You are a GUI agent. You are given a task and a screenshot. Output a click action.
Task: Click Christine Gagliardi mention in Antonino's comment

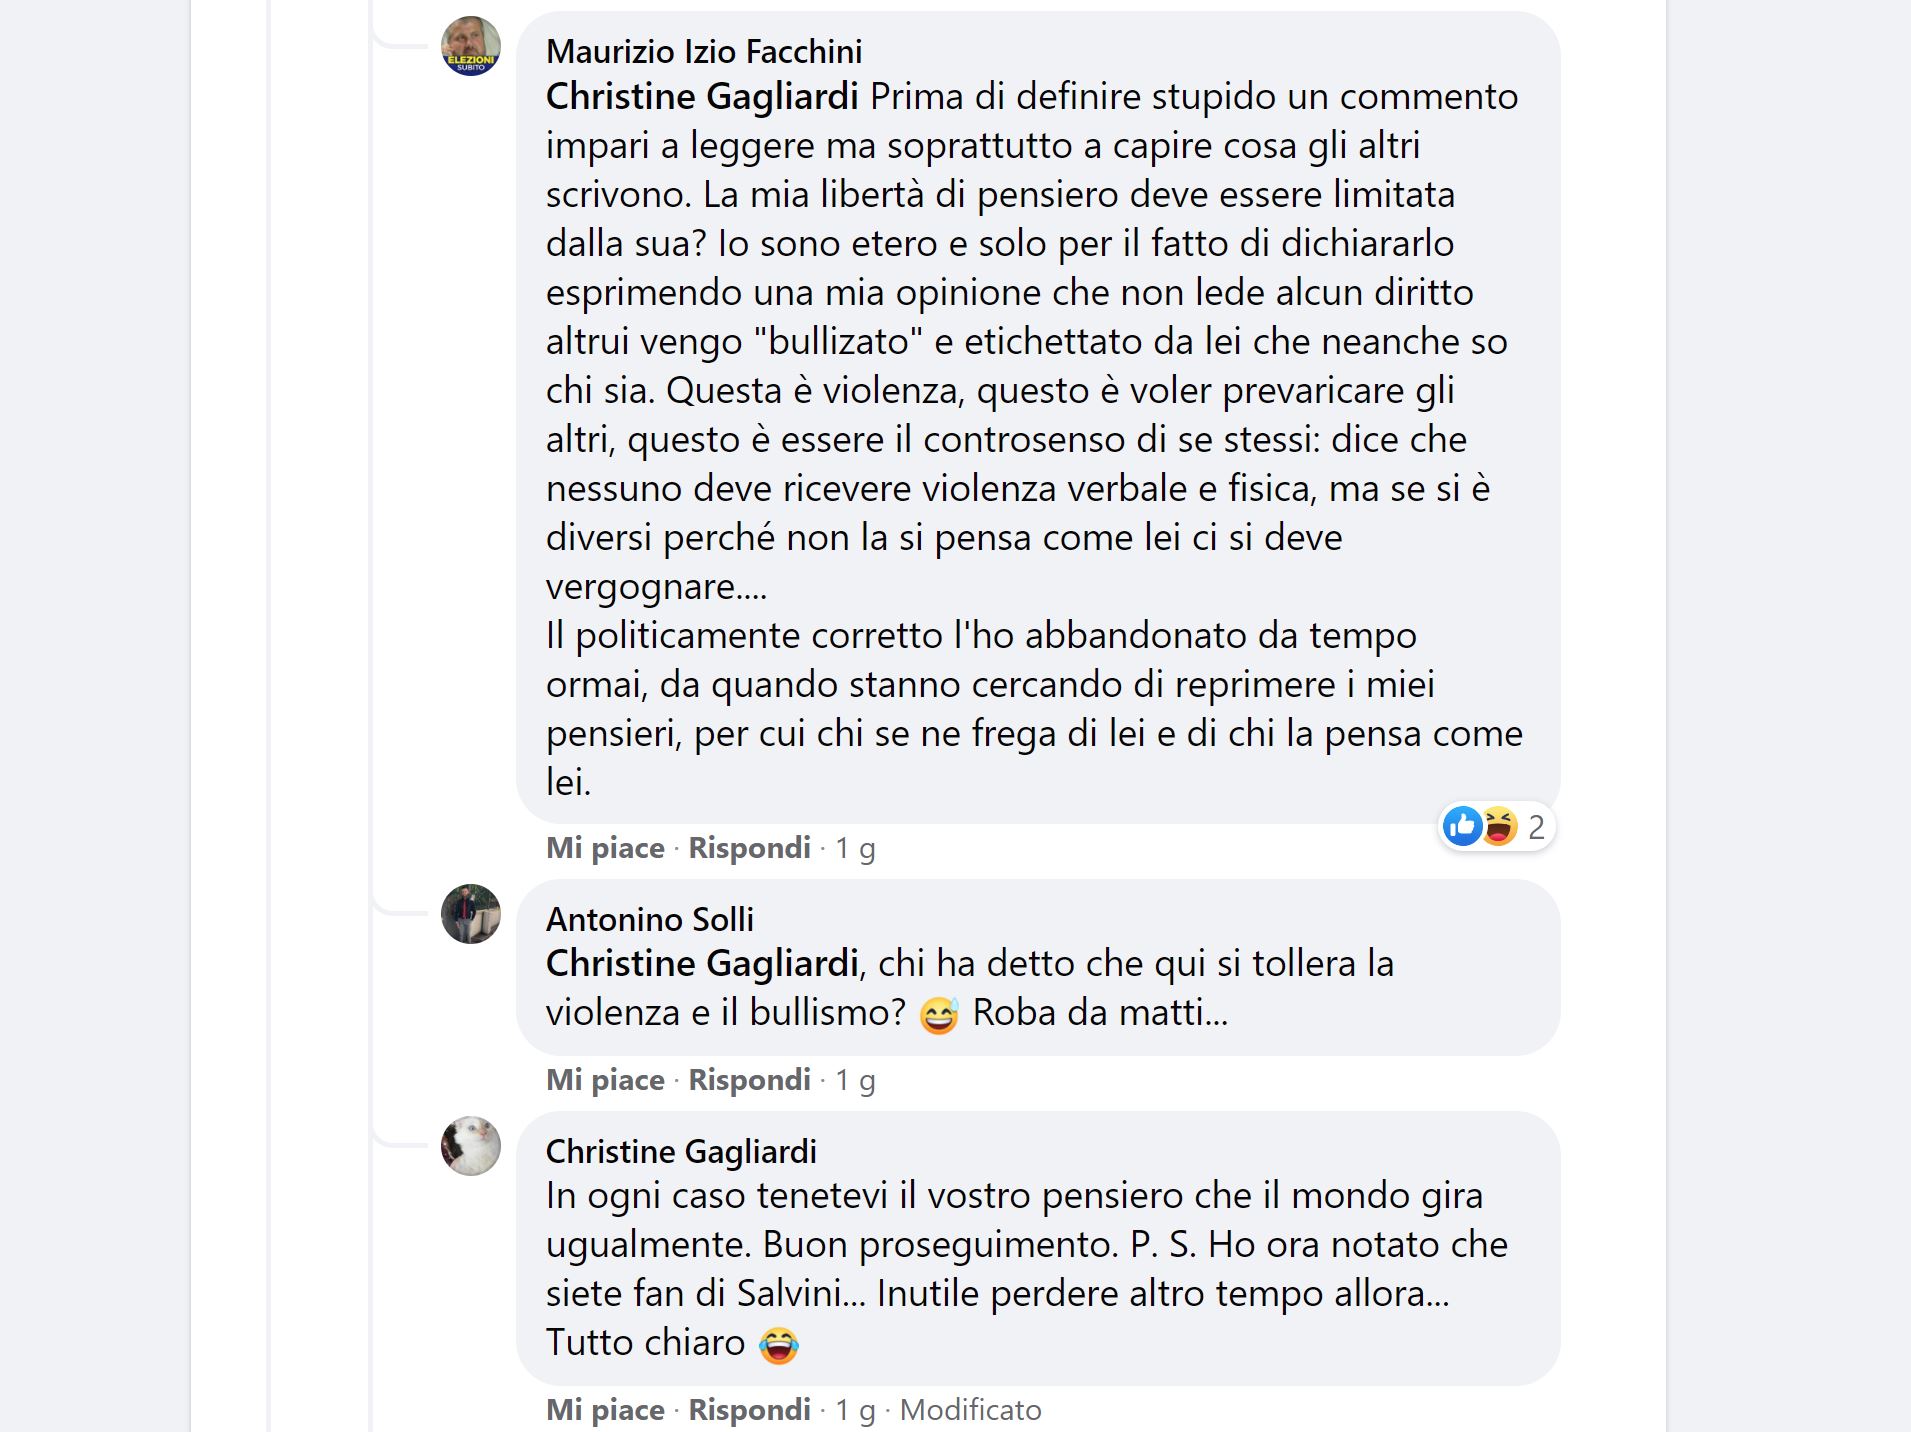click(701, 964)
